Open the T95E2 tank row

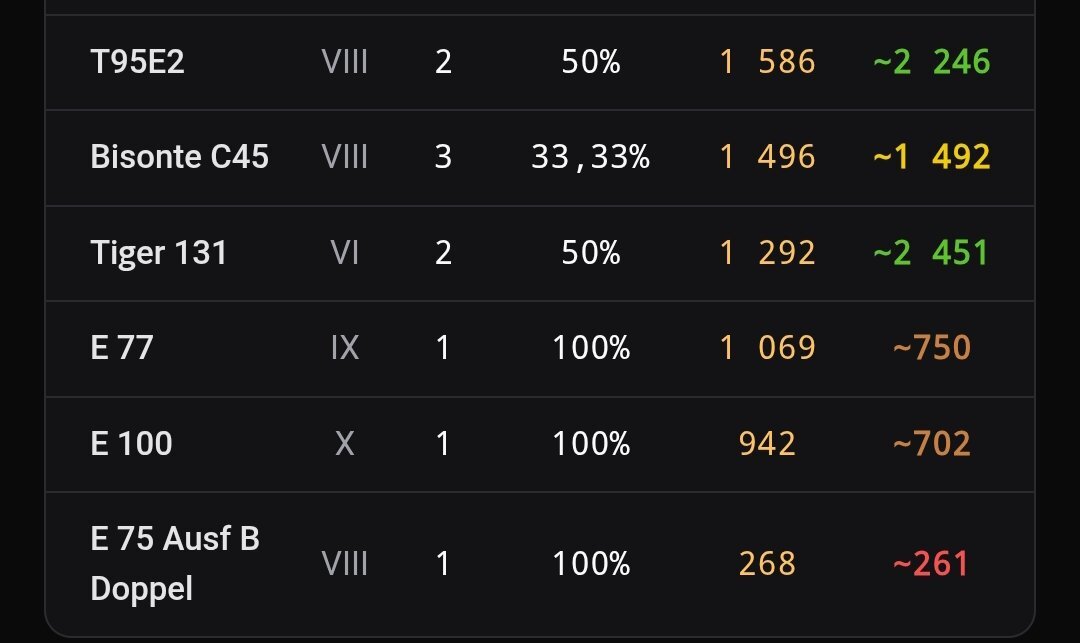coord(539,62)
